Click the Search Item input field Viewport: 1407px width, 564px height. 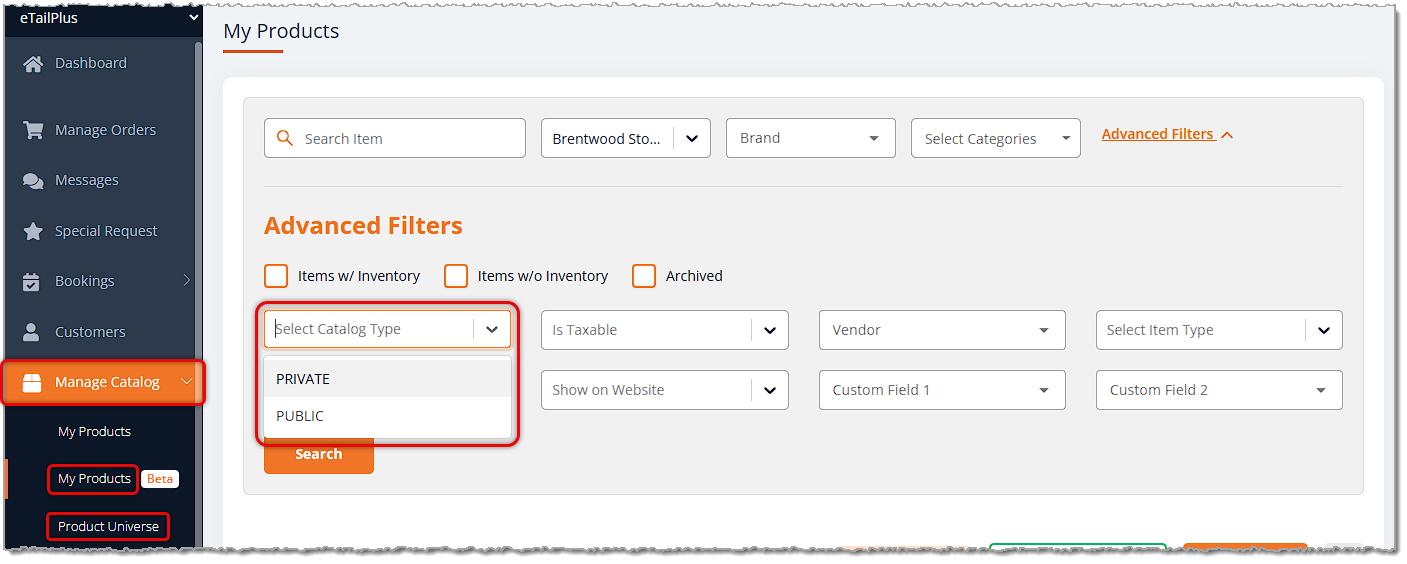click(395, 138)
